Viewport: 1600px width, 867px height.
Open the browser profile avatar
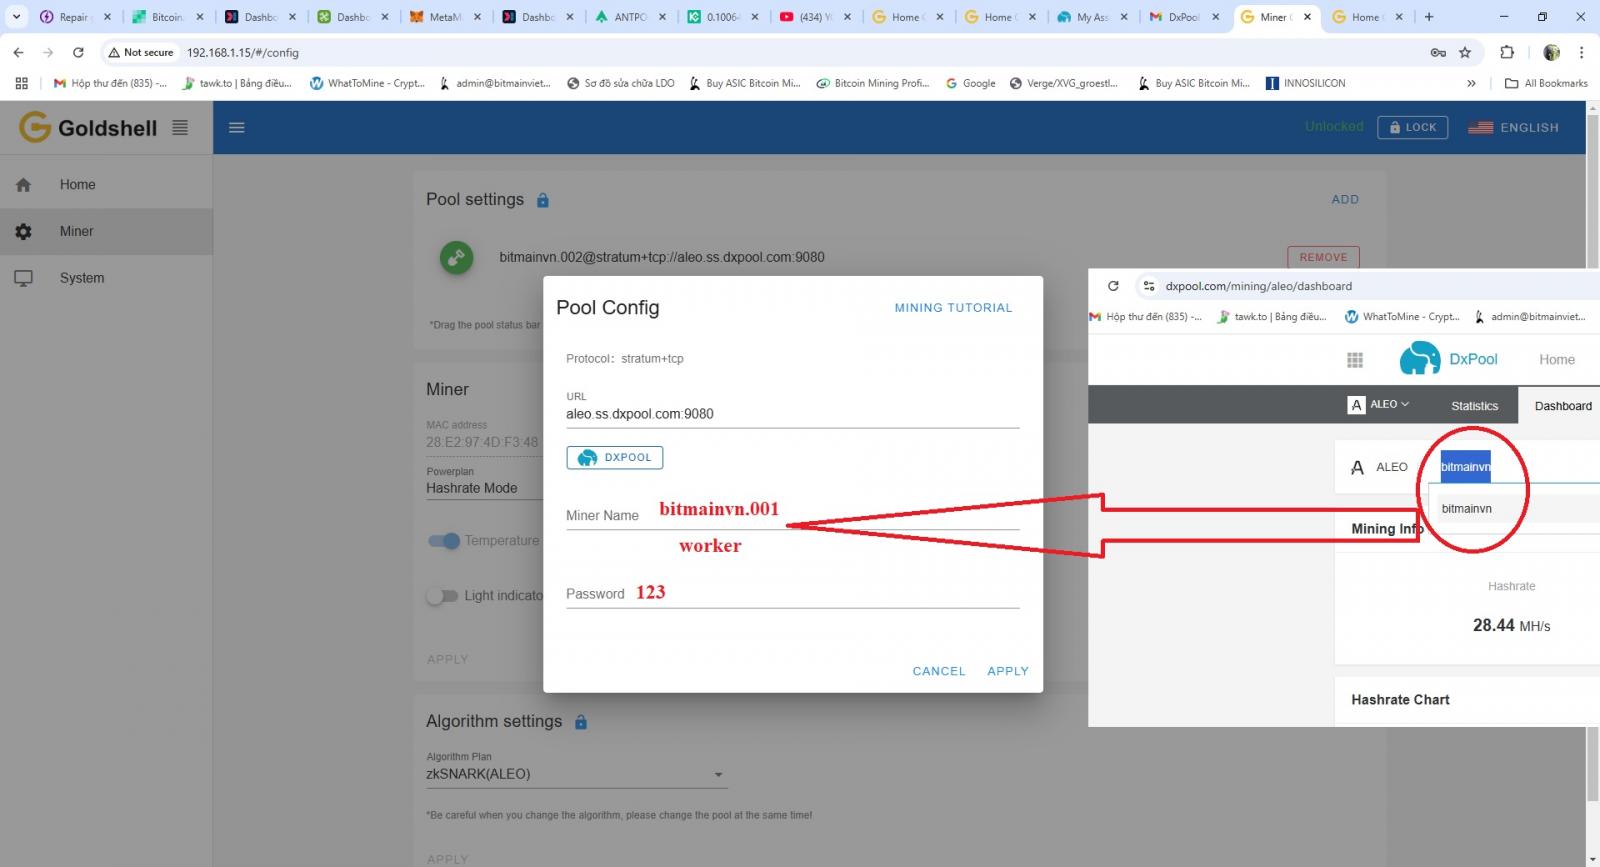pos(1552,52)
